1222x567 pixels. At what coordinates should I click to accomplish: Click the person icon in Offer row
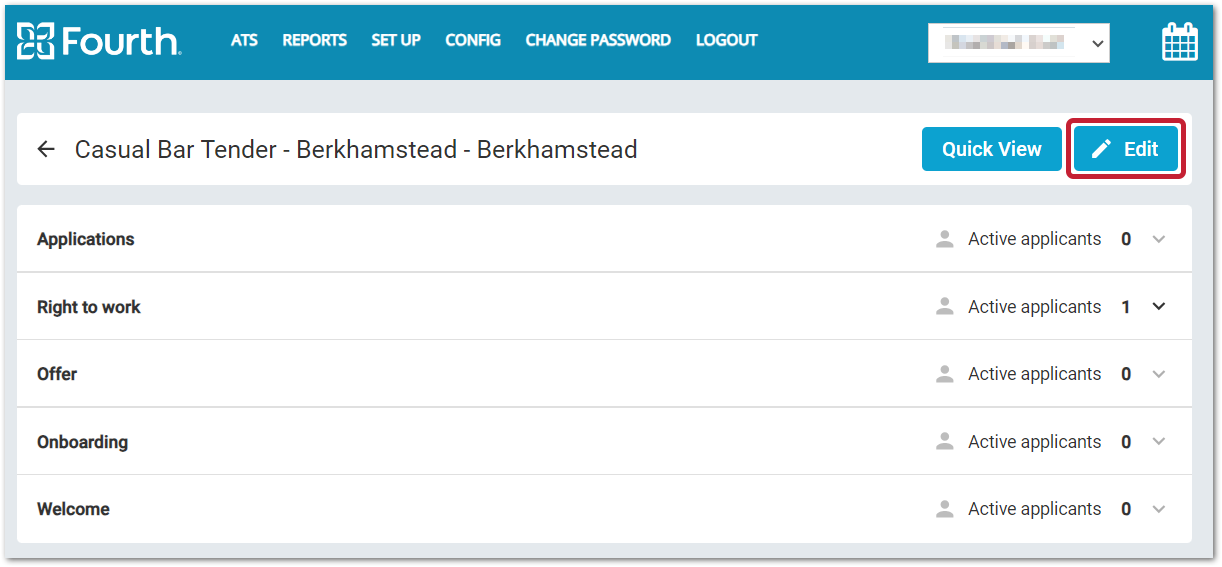coord(944,374)
